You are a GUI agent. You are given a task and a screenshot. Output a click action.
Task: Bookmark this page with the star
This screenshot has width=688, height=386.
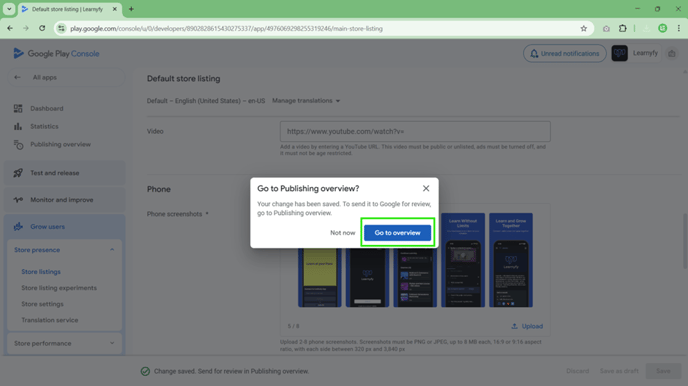583,29
